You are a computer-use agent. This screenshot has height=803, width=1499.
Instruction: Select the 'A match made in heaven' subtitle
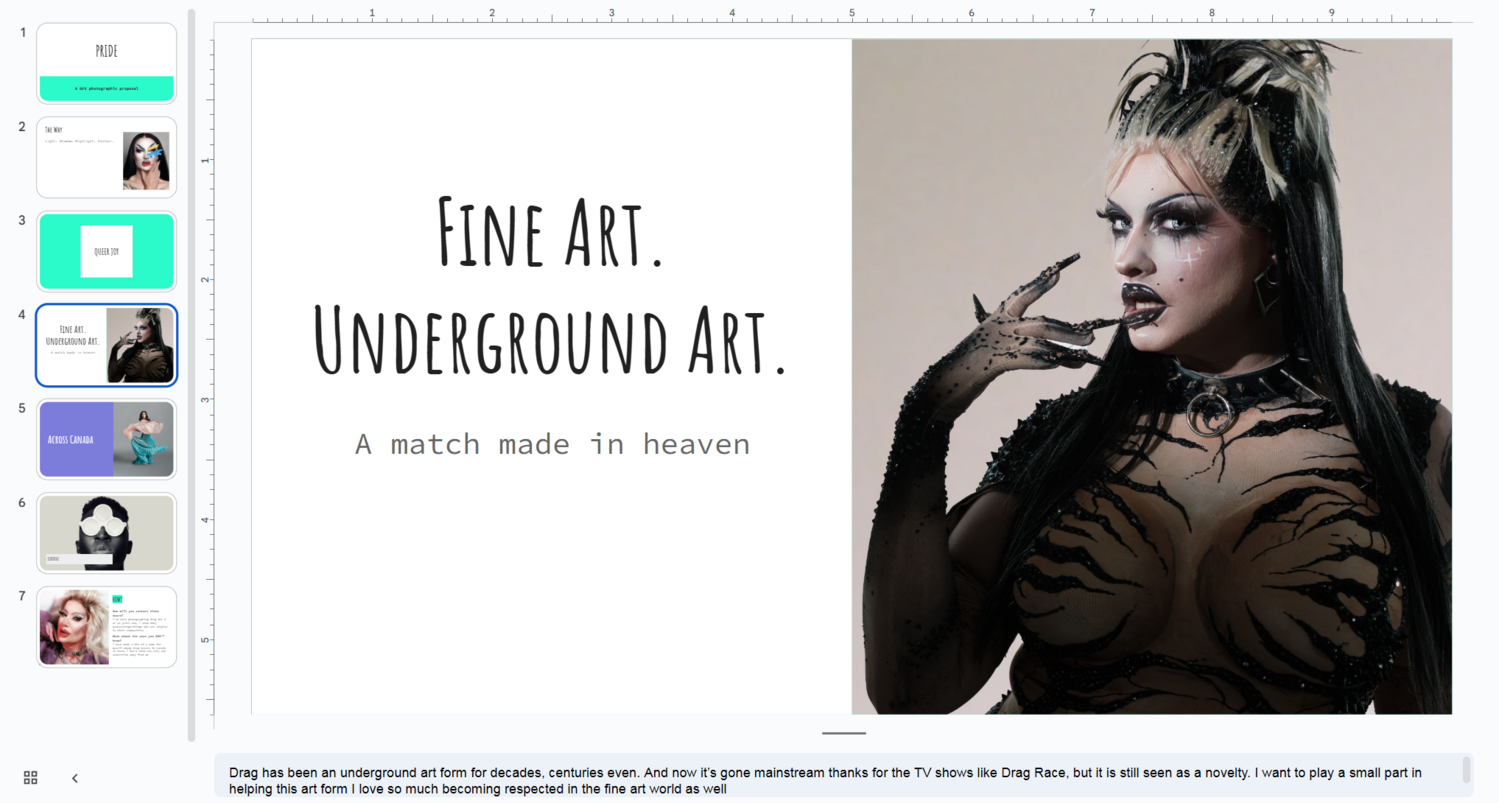552,443
